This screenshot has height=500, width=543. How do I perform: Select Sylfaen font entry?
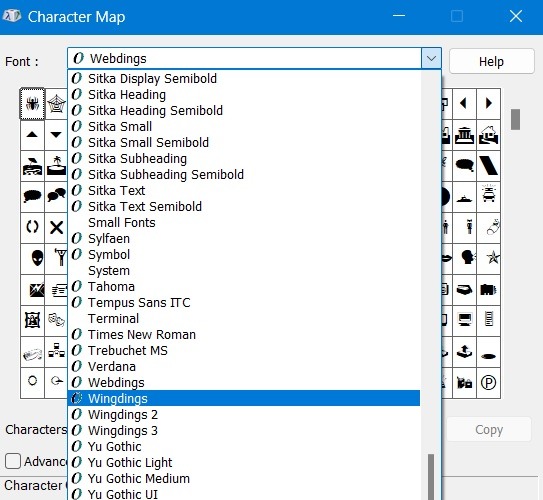click(x=244, y=239)
